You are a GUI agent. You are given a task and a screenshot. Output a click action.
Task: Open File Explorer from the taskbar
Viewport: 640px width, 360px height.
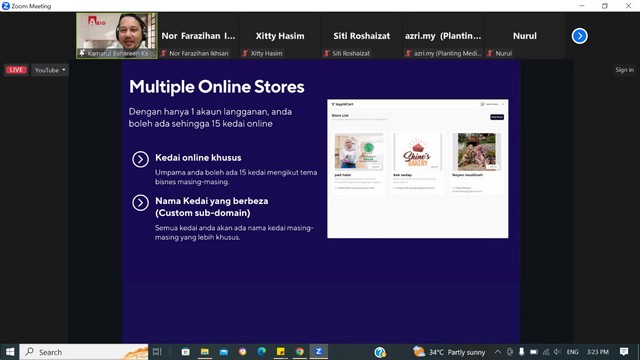click(204, 352)
